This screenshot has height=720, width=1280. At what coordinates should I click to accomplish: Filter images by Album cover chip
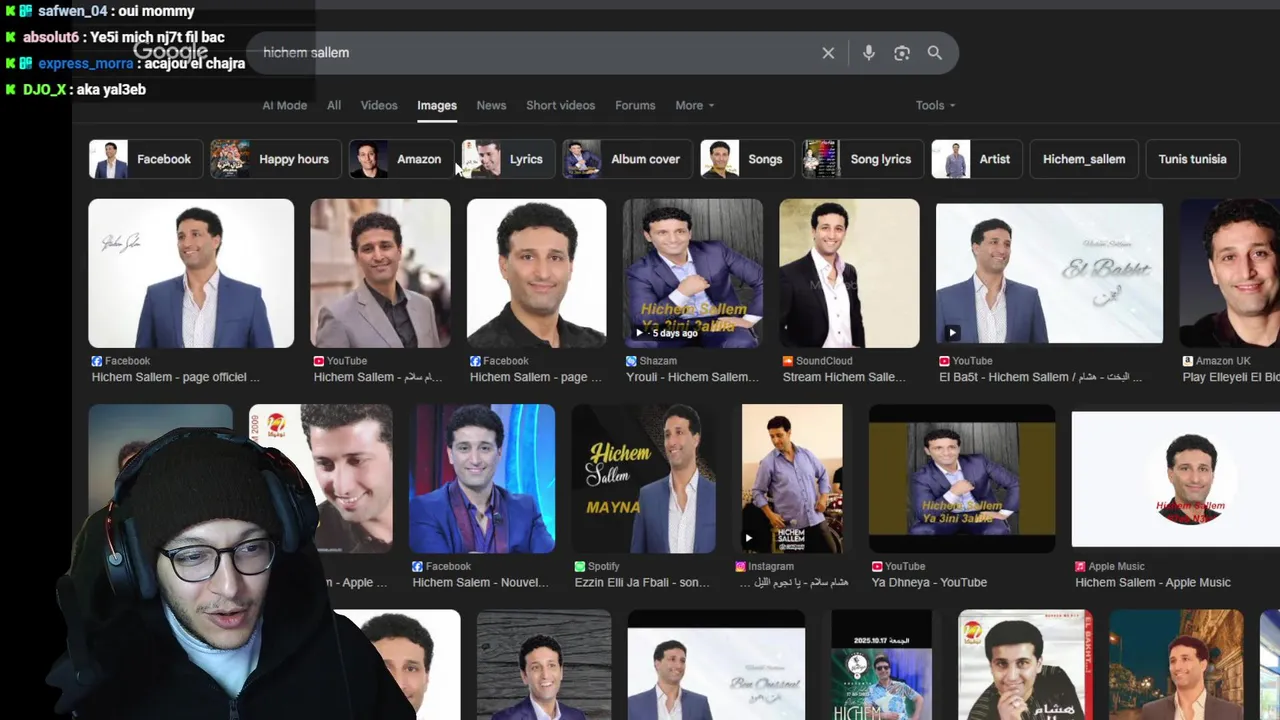[628, 159]
